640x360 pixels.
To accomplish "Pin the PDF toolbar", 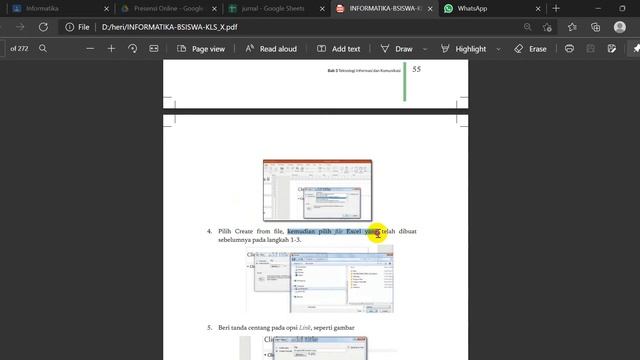I will click(636, 49).
